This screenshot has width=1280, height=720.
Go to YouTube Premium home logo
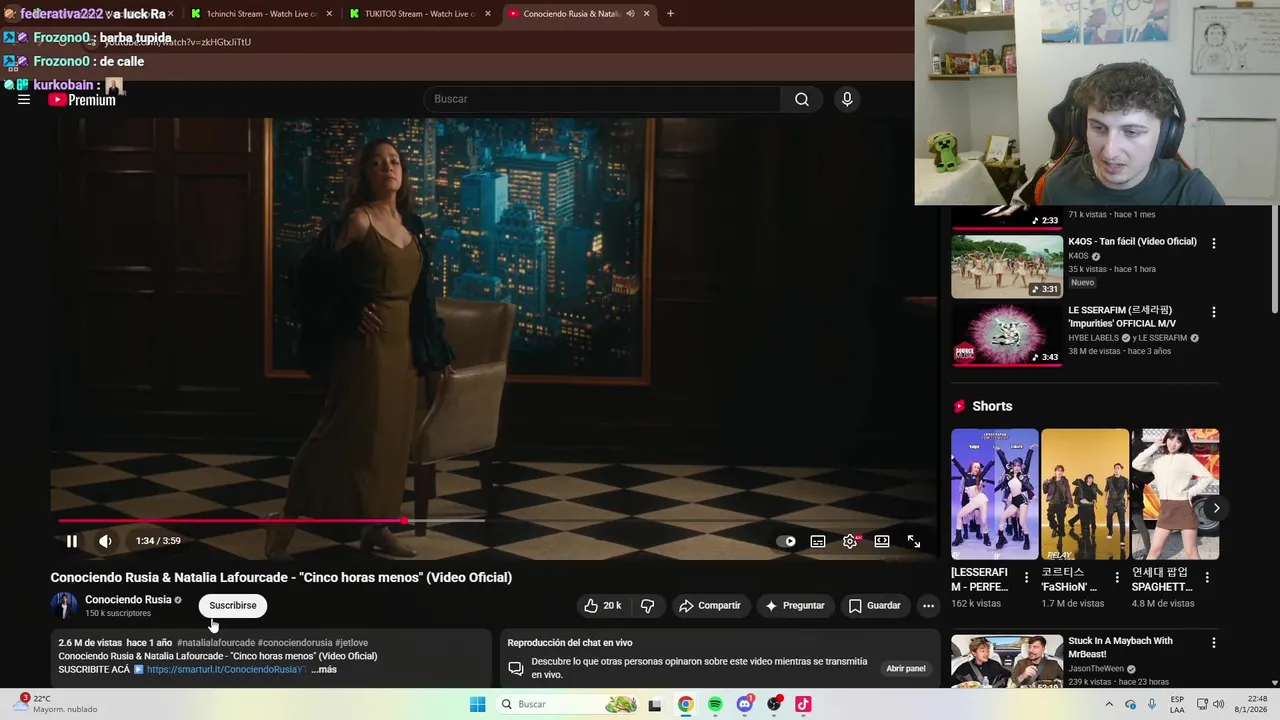click(x=82, y=99)
